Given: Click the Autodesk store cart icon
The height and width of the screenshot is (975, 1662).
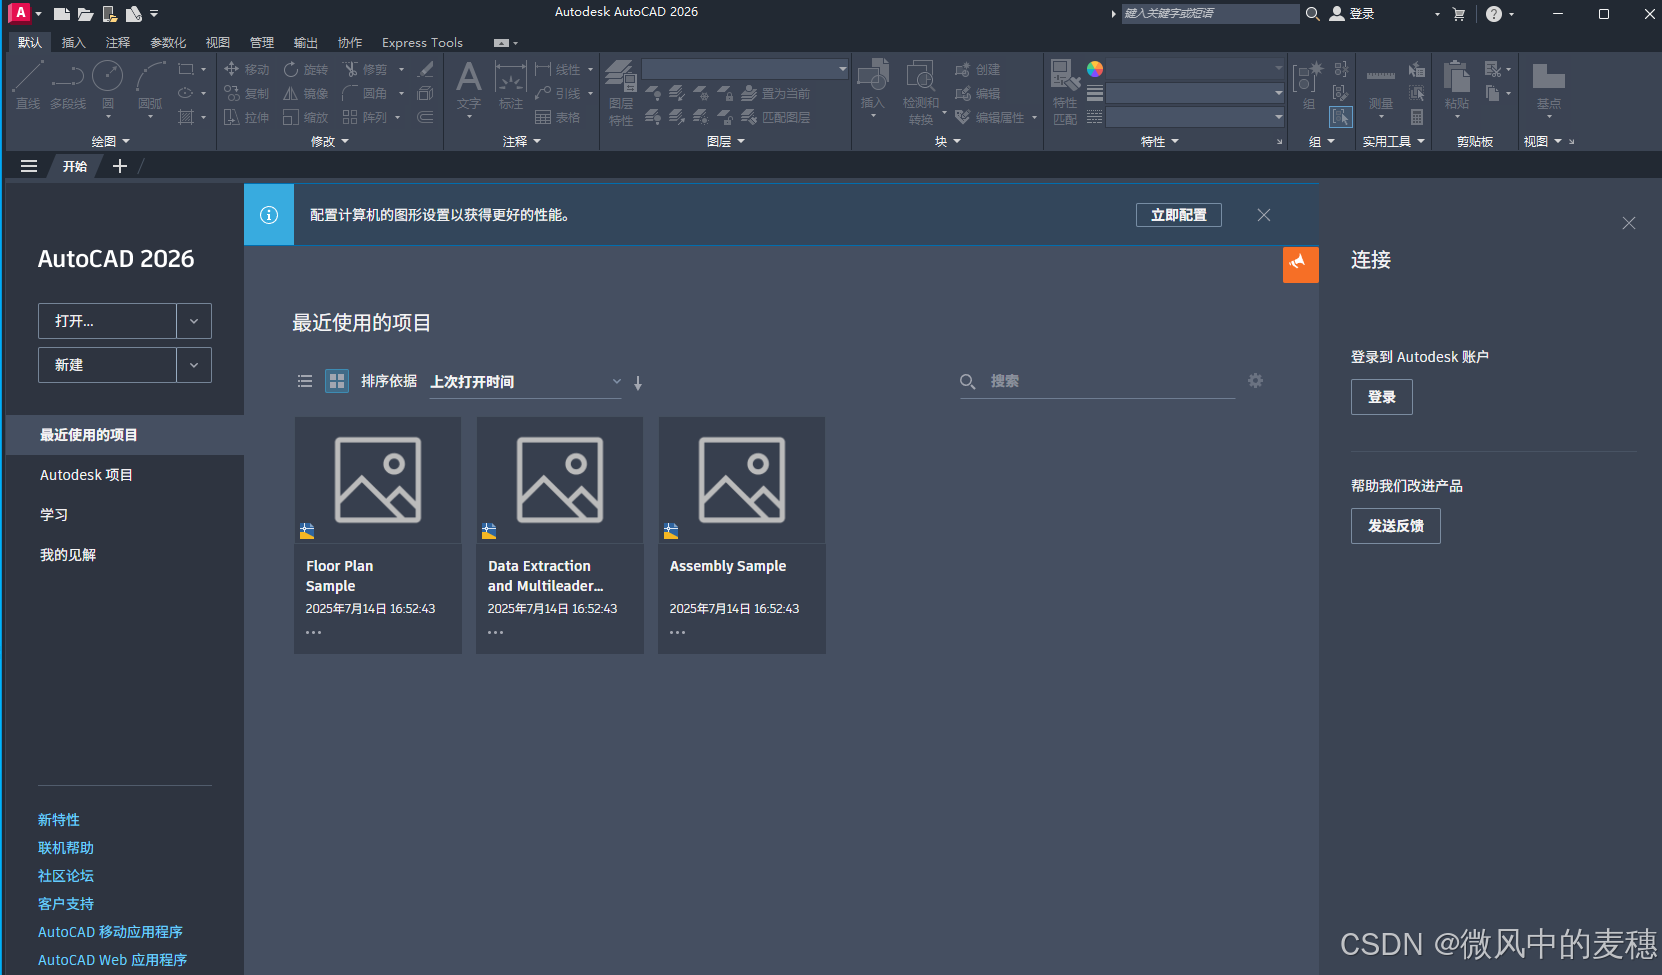Looking at the screenshot, I should [1458, 14].
